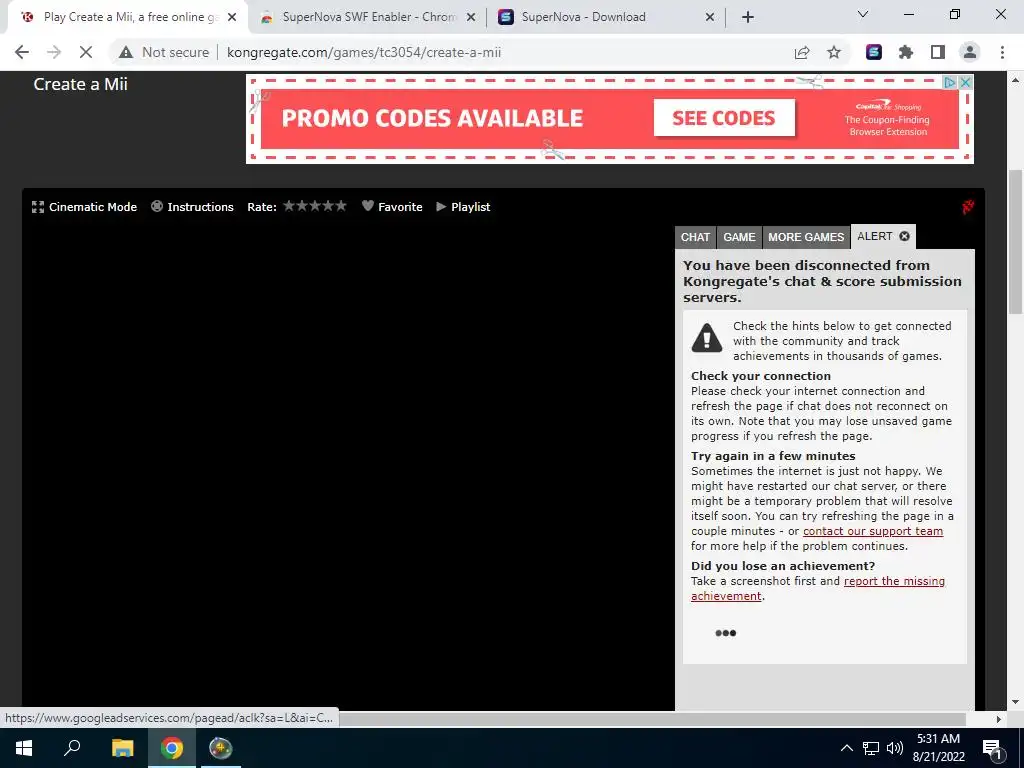Open the taskbar app next to Chrome
The image size is (1024, 768).
[x=221, y=748]
